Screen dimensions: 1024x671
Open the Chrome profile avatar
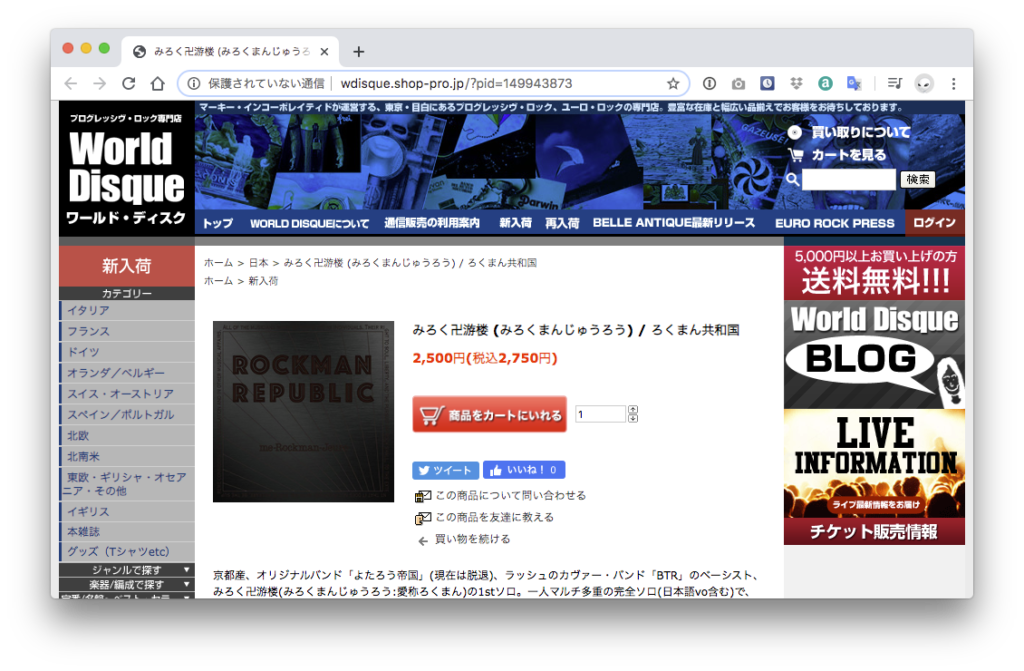[924, 84]
